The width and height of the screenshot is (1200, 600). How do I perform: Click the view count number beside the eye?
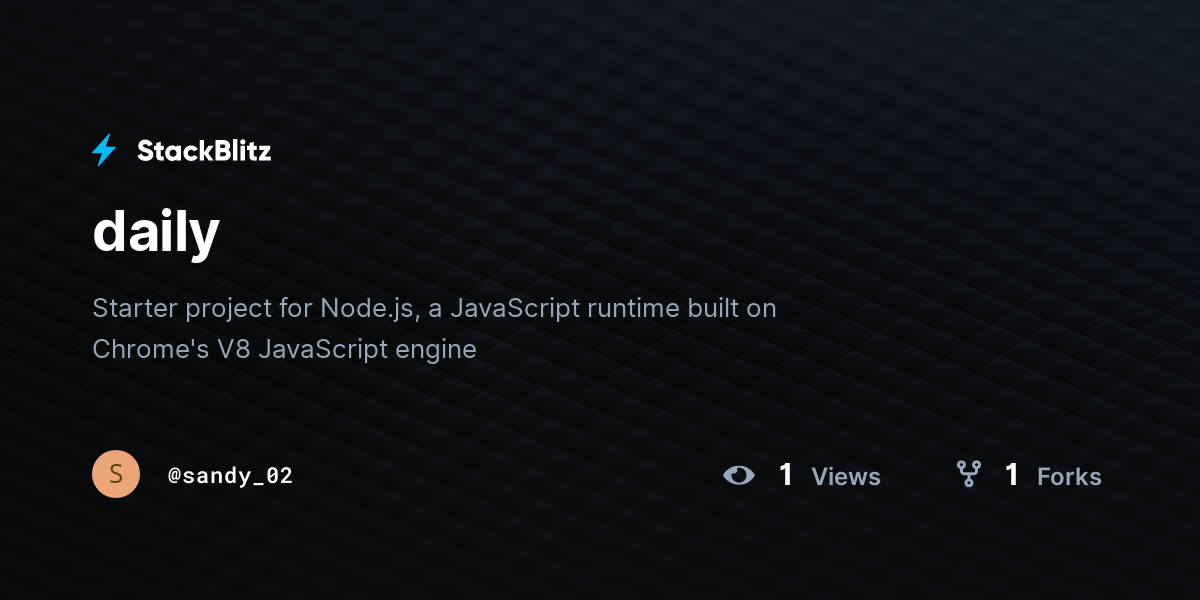[786, 475]
